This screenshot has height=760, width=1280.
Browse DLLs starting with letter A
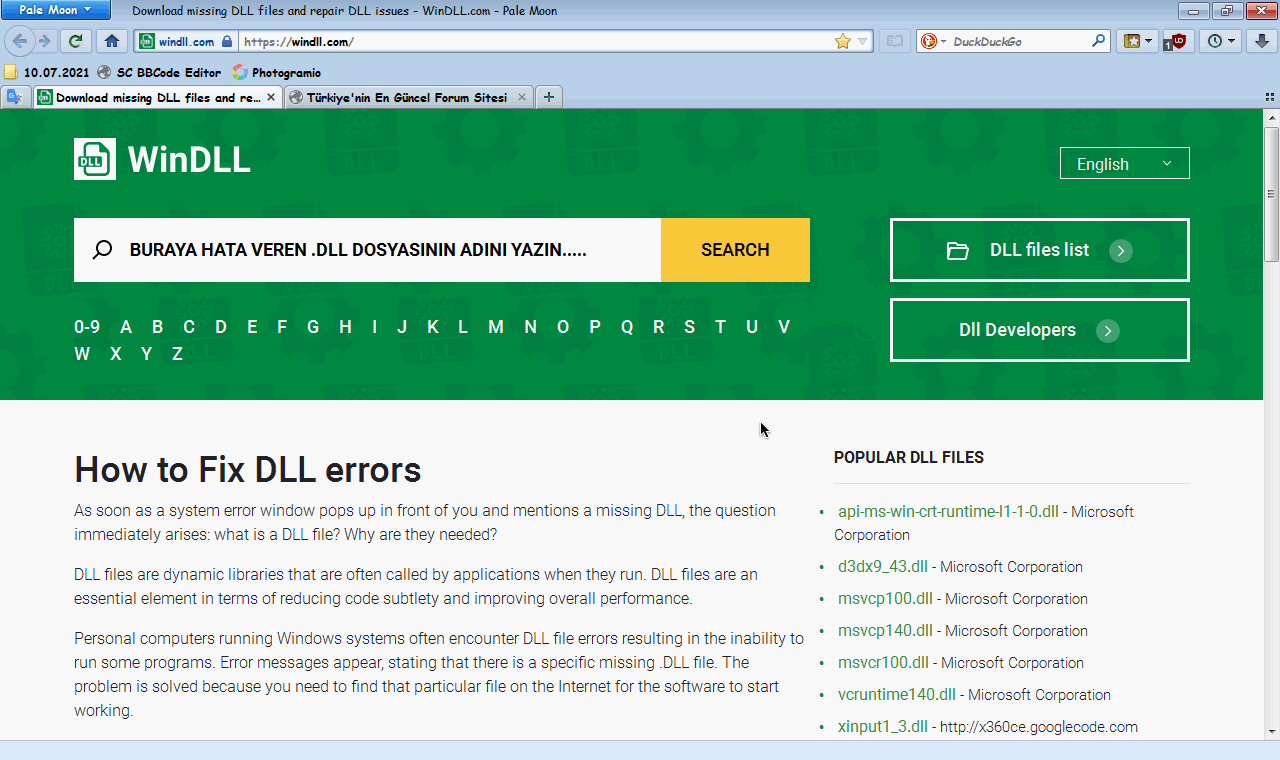(126, 327)
